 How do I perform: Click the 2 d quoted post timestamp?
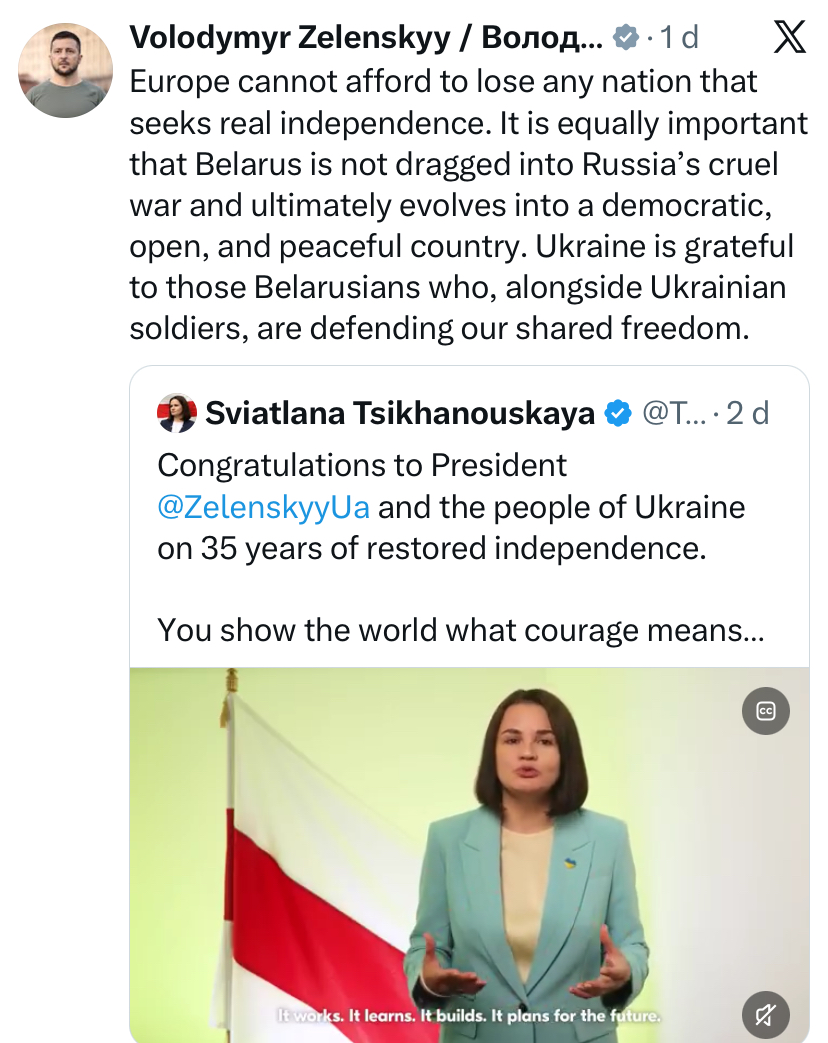(x=748, y=413)
